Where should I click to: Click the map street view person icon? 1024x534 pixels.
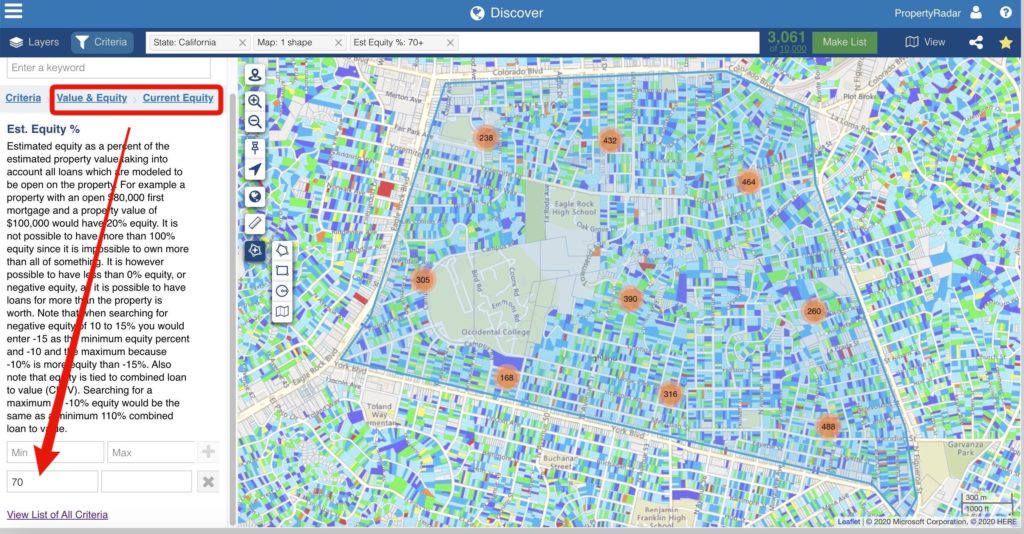point(255,75)
